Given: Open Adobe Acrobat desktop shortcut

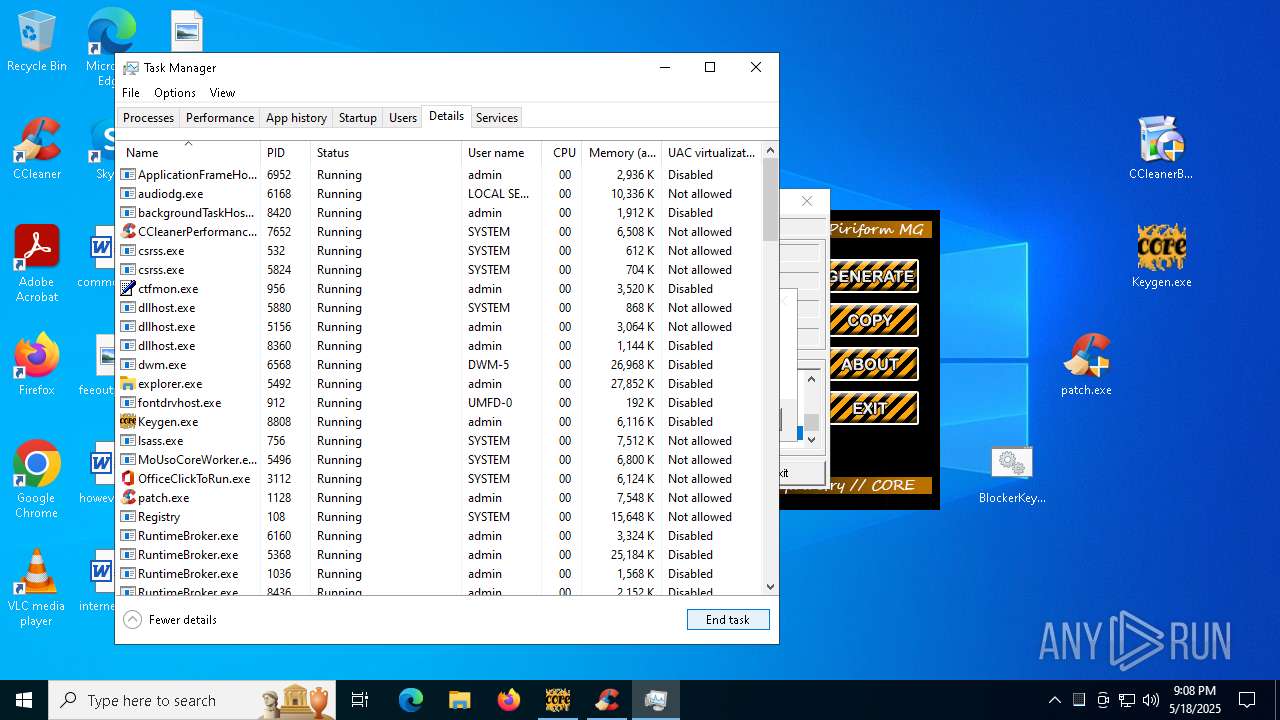Looking at the screenshot, I should click(x=36, y=264).
